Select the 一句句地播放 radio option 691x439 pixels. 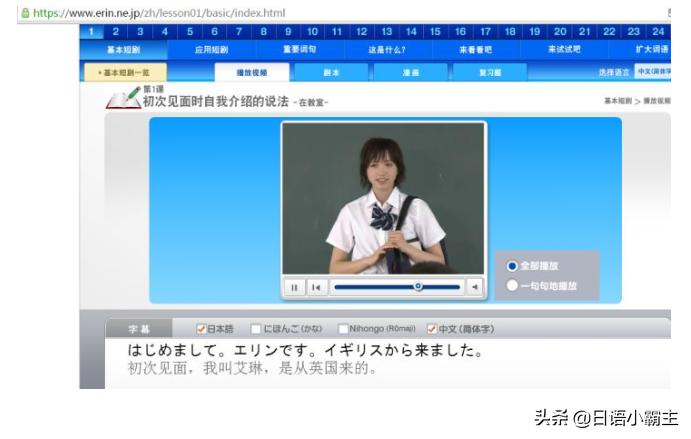(512, 285)
